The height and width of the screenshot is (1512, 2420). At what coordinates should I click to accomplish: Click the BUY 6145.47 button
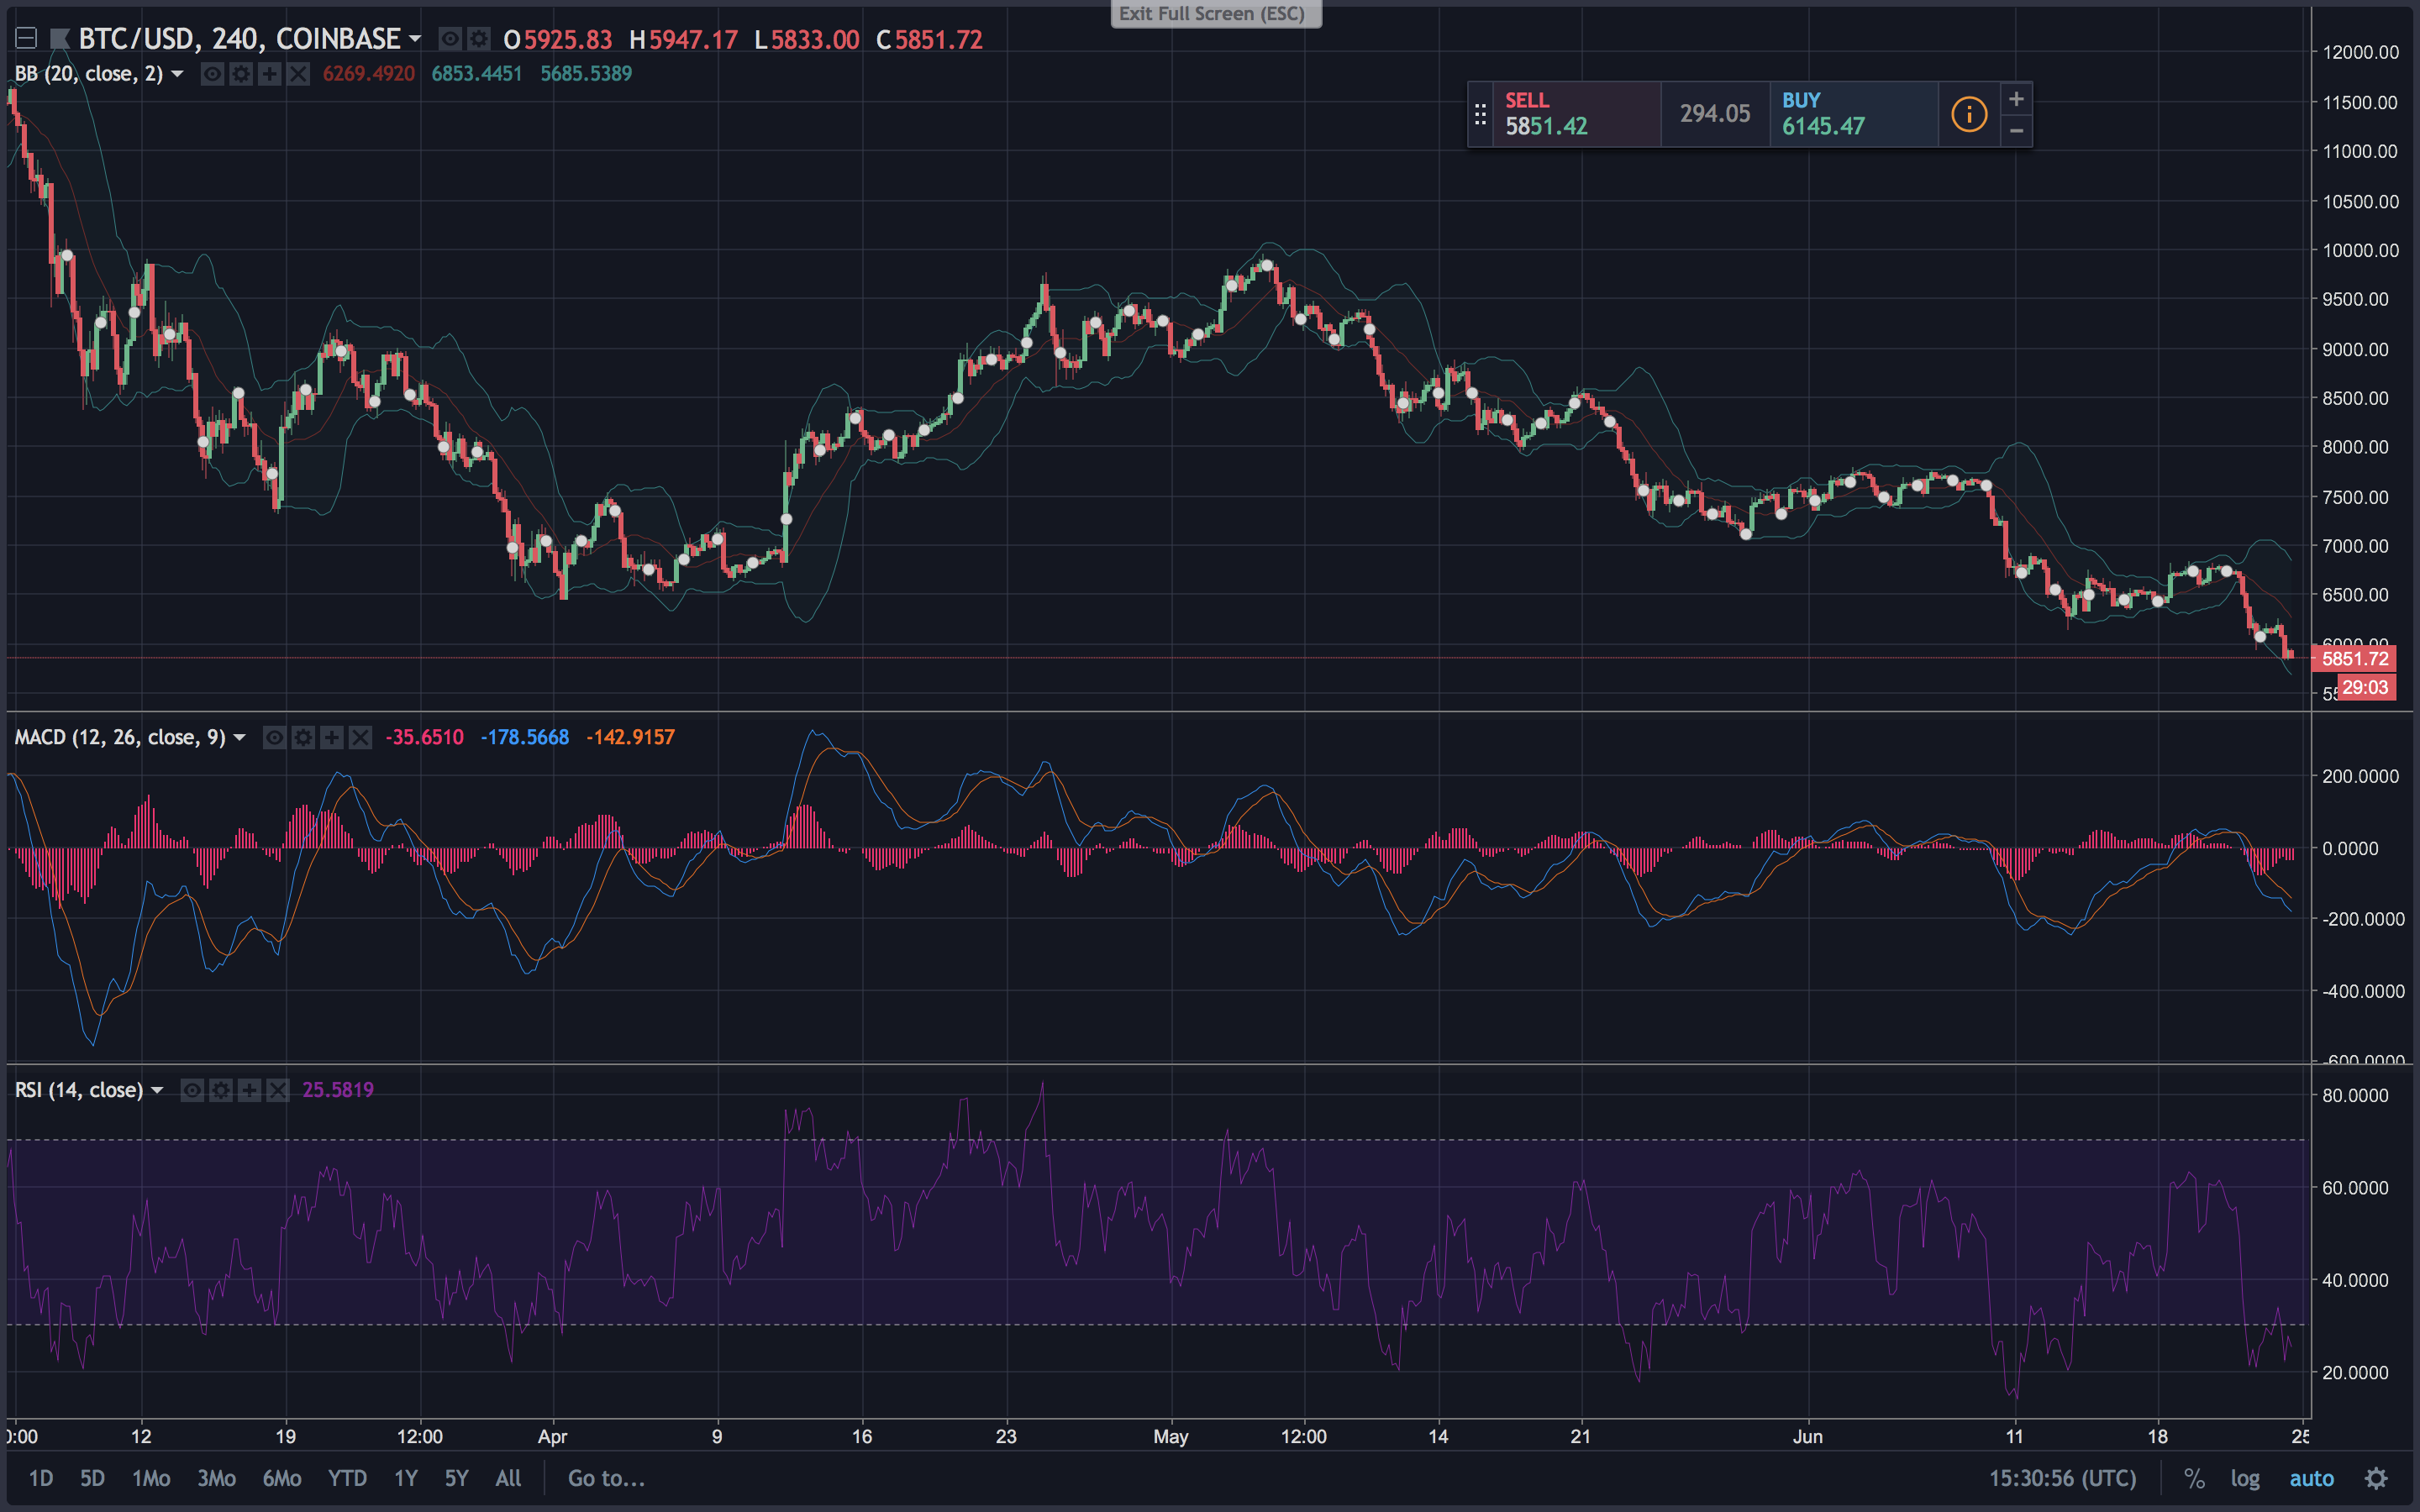(x=1854, y=114)
